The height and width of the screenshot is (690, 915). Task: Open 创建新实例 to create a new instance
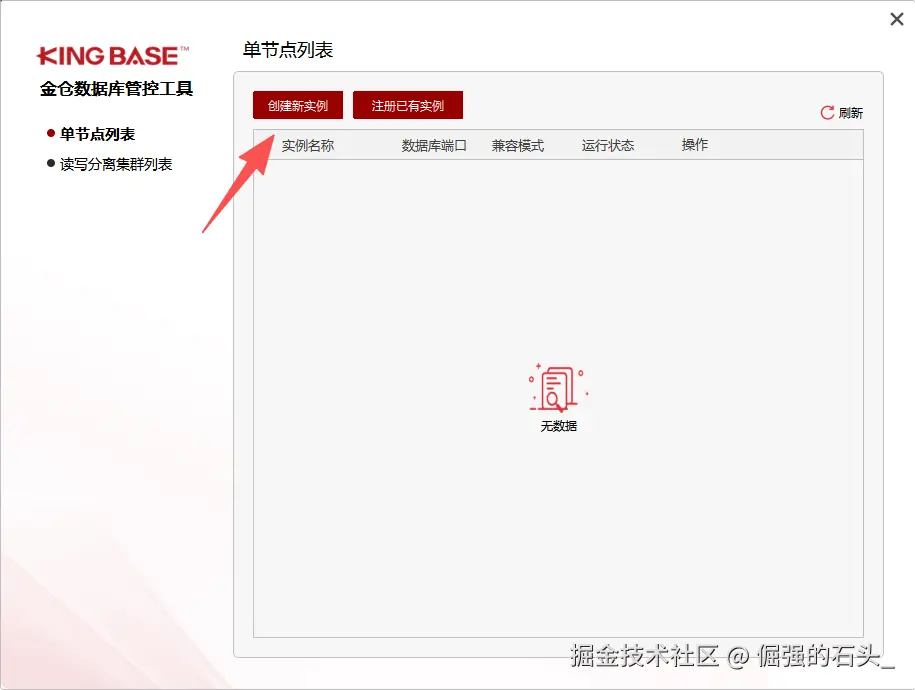coord(297,105)
